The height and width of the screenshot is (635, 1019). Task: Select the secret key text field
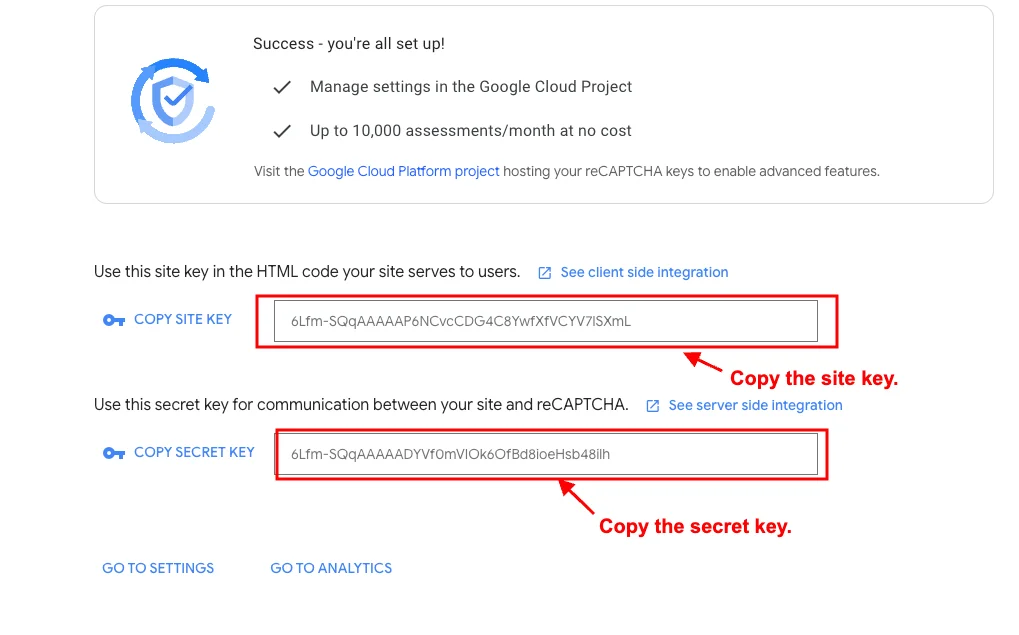pos(545,454)
